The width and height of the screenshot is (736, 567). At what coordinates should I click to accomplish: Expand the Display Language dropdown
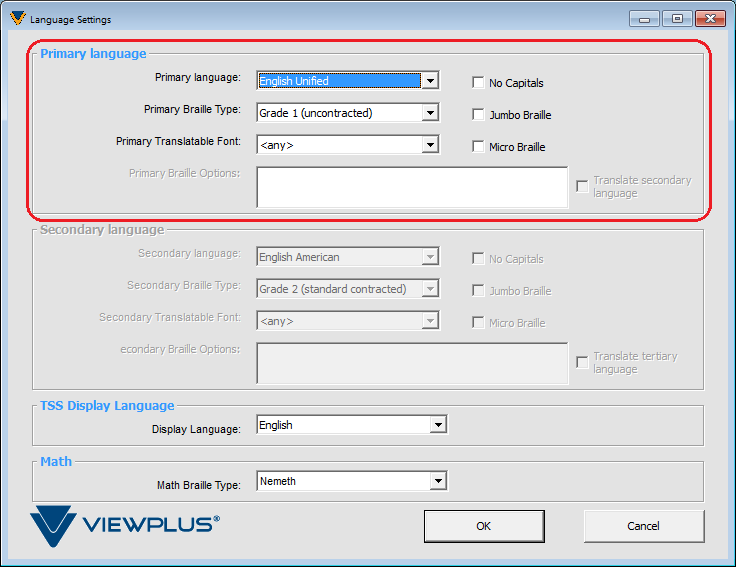click(437, 425)
